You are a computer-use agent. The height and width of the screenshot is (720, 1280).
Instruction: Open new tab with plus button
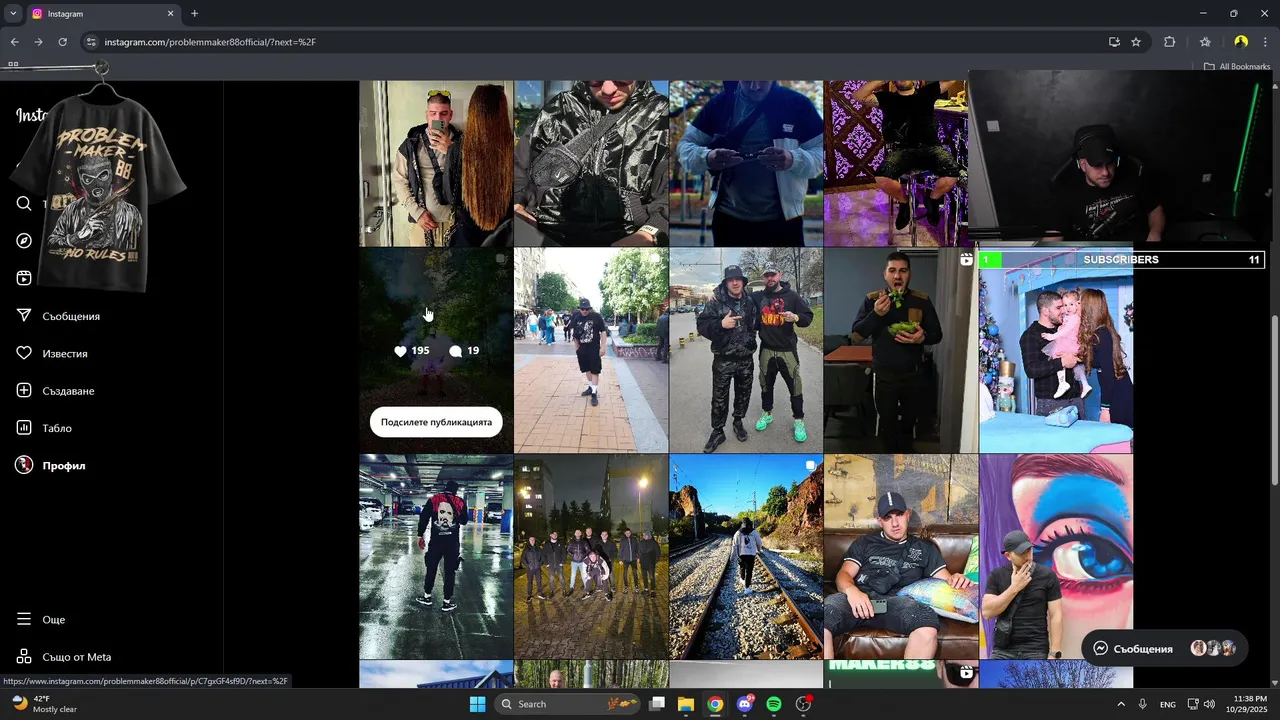pyautogui.click(x=194, y=14)
